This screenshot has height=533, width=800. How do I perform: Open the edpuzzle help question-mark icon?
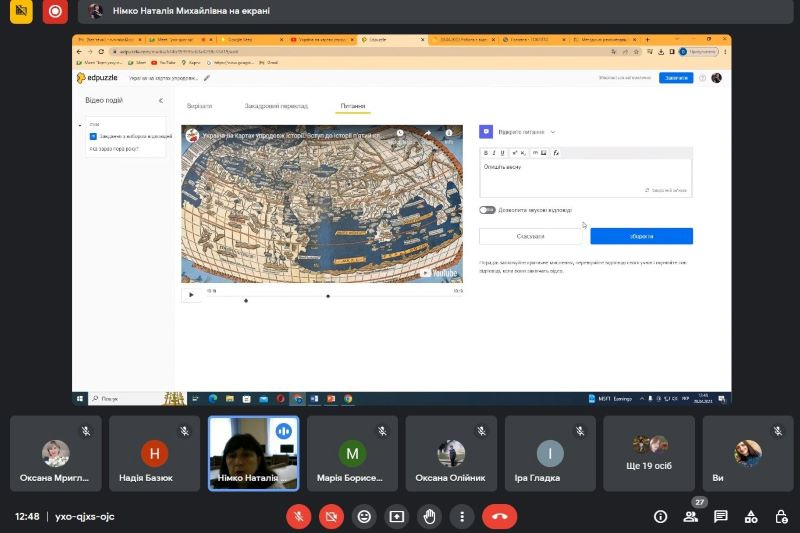click(x=703, y=78)
